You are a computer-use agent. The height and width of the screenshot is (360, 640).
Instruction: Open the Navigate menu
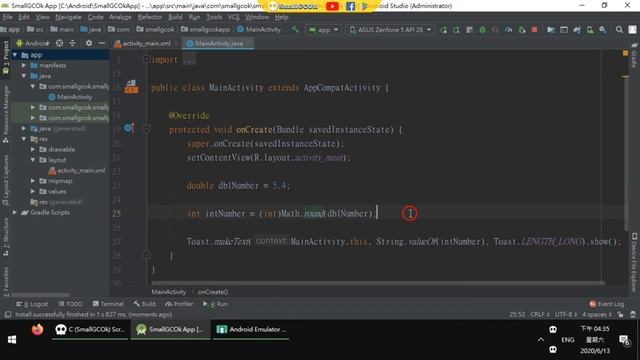point(69,17)
